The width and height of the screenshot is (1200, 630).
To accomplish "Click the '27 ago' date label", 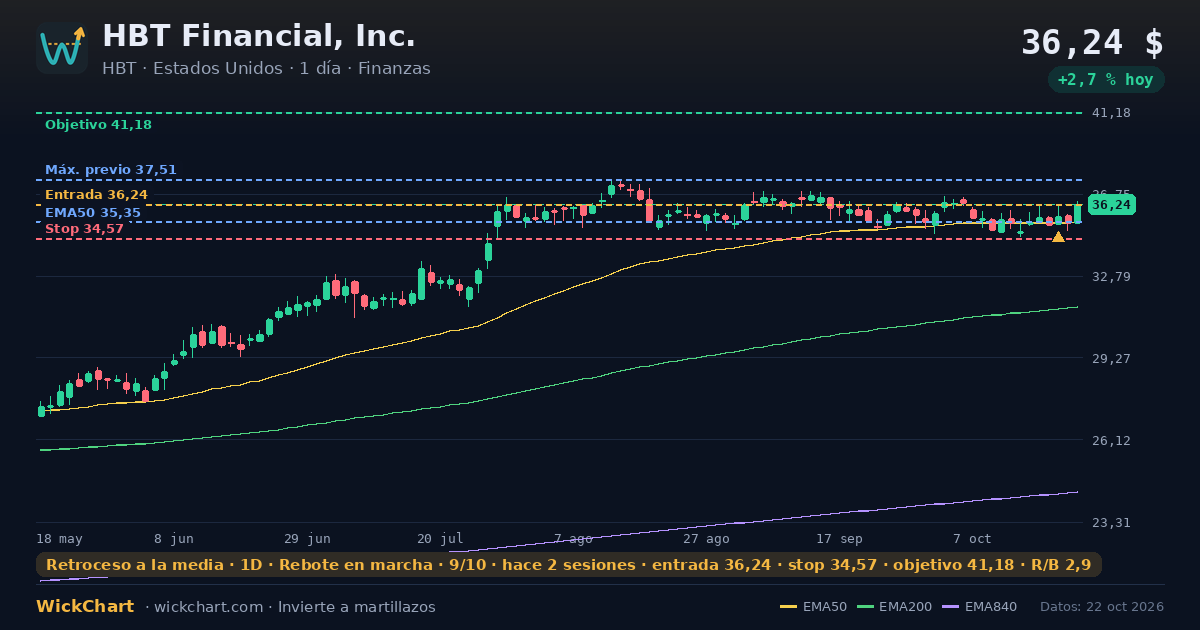I will (706, 539).
